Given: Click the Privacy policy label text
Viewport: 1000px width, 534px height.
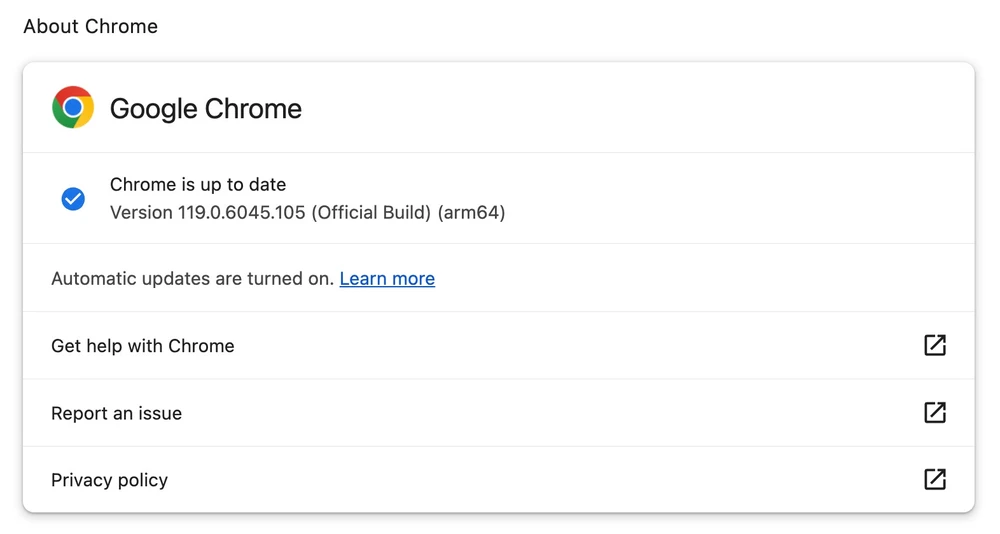Looking at the screenshot, I should tap(110, 480).
